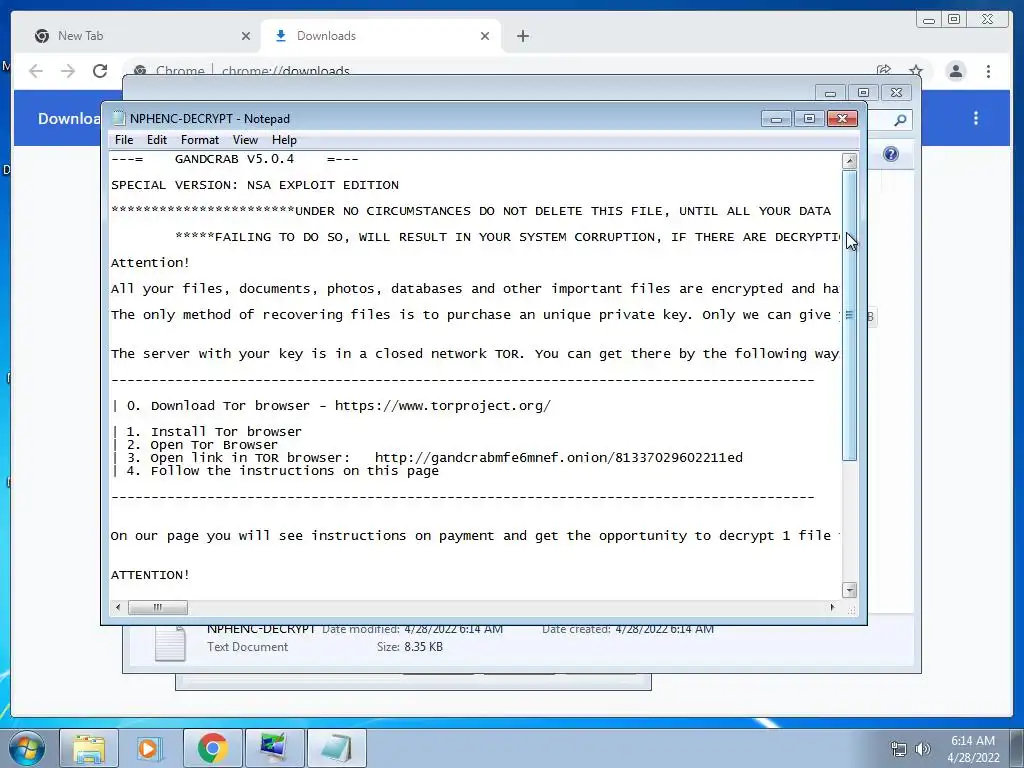Close the NPHENC-DECRYPT Notepad window

tap(842, 118)
